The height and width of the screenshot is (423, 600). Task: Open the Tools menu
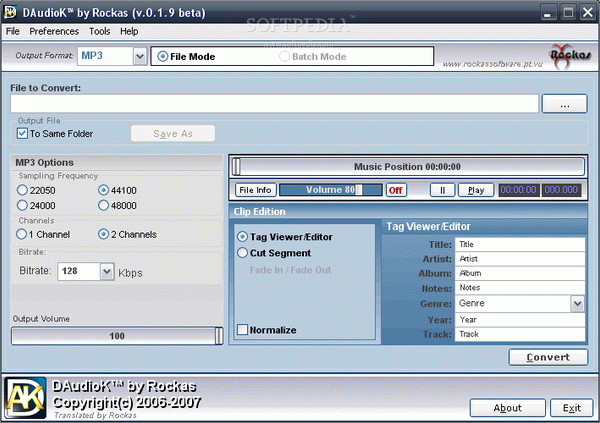point(99,31)
